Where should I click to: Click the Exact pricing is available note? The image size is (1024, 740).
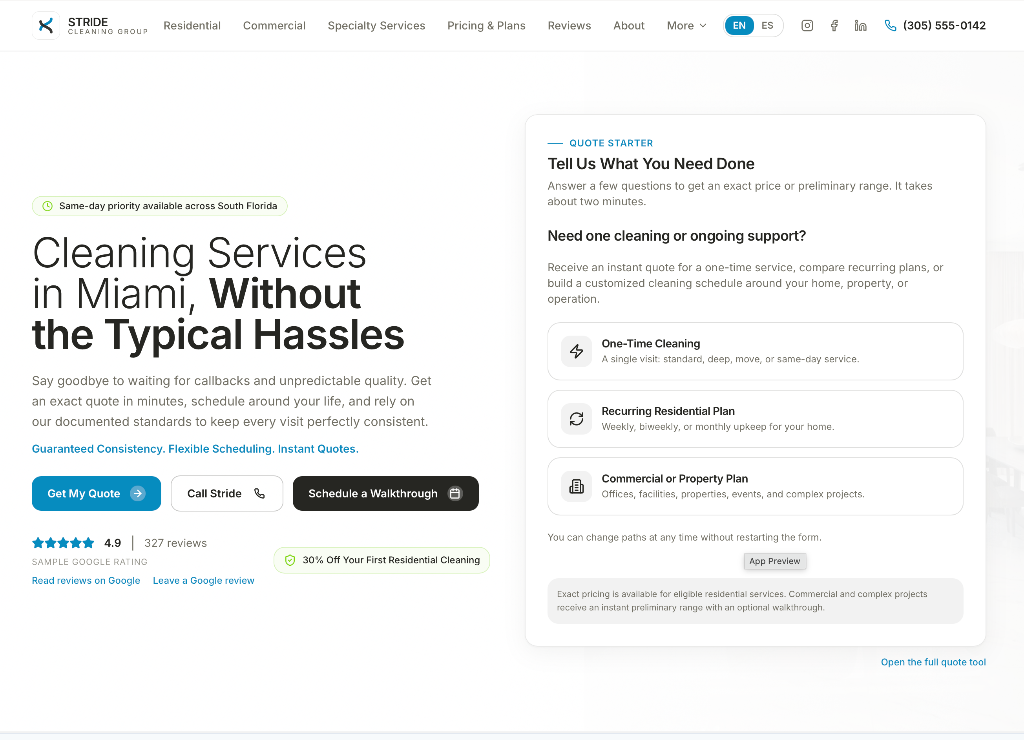(x=755, y=601)
